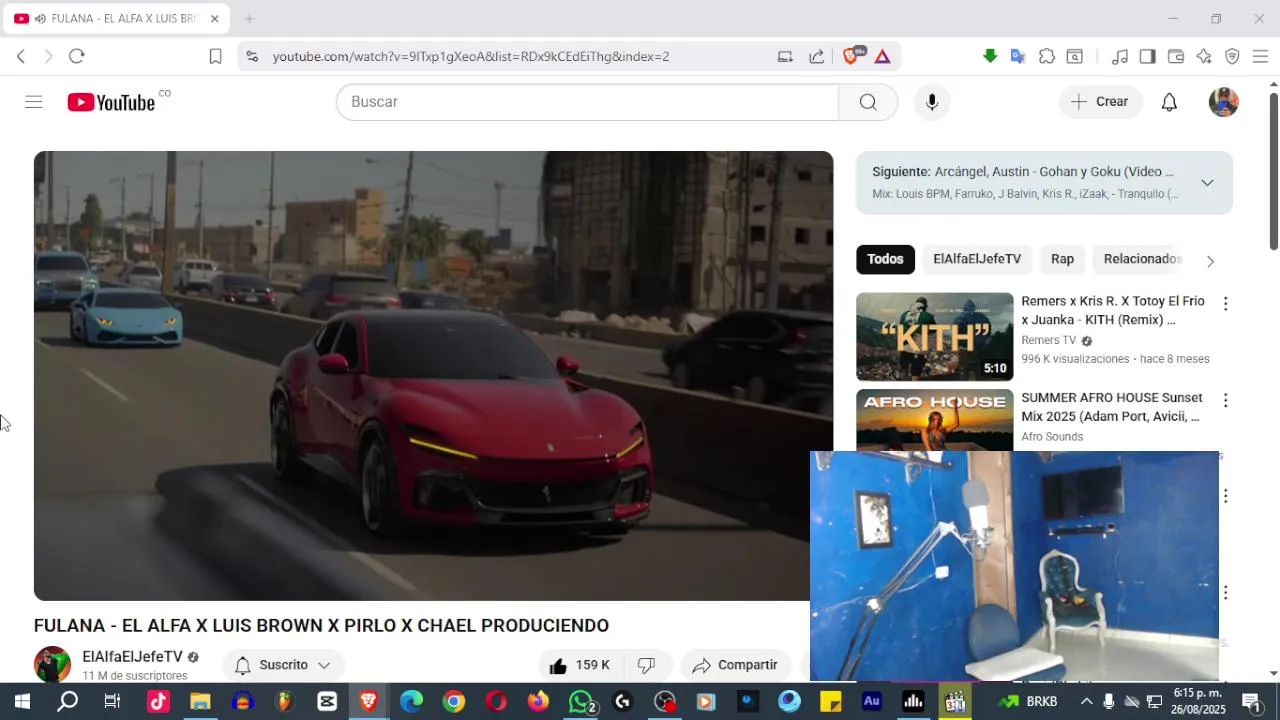Open the Suscrito notification dropdown
This screenshot has width=1280, height=720.
point(283,665)
